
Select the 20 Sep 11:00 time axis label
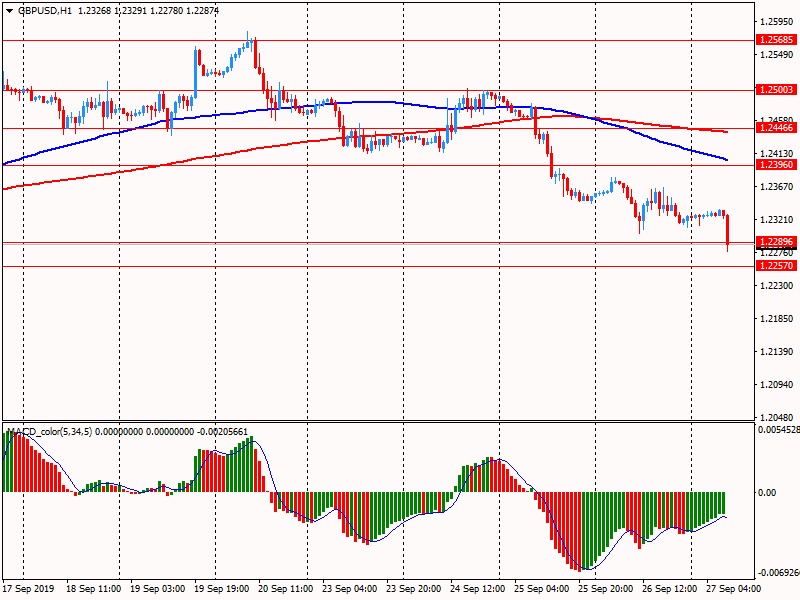tap(286, 589)
